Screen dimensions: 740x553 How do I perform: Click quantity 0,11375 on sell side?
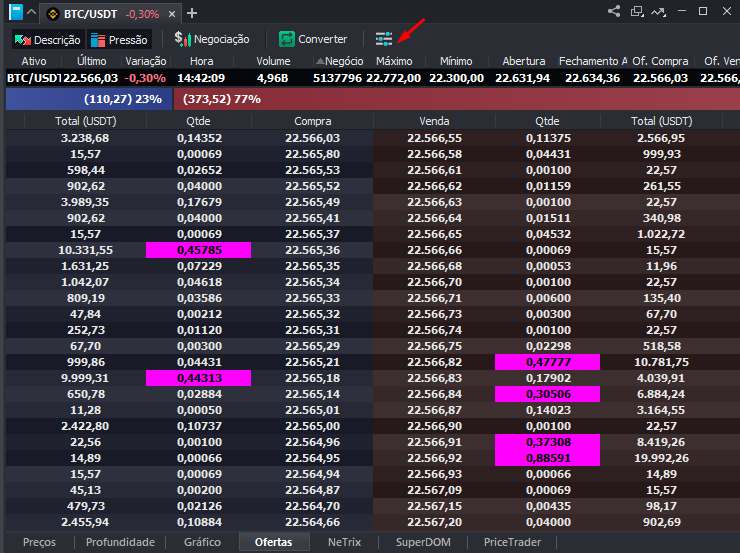point(548,138)
